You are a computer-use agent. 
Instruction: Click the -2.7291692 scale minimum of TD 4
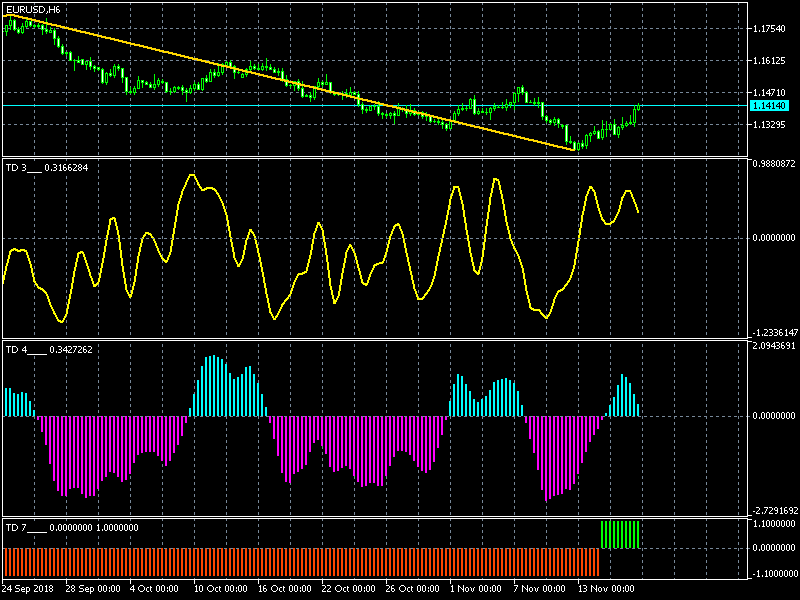pyautogui.click(x=774, y=510)
